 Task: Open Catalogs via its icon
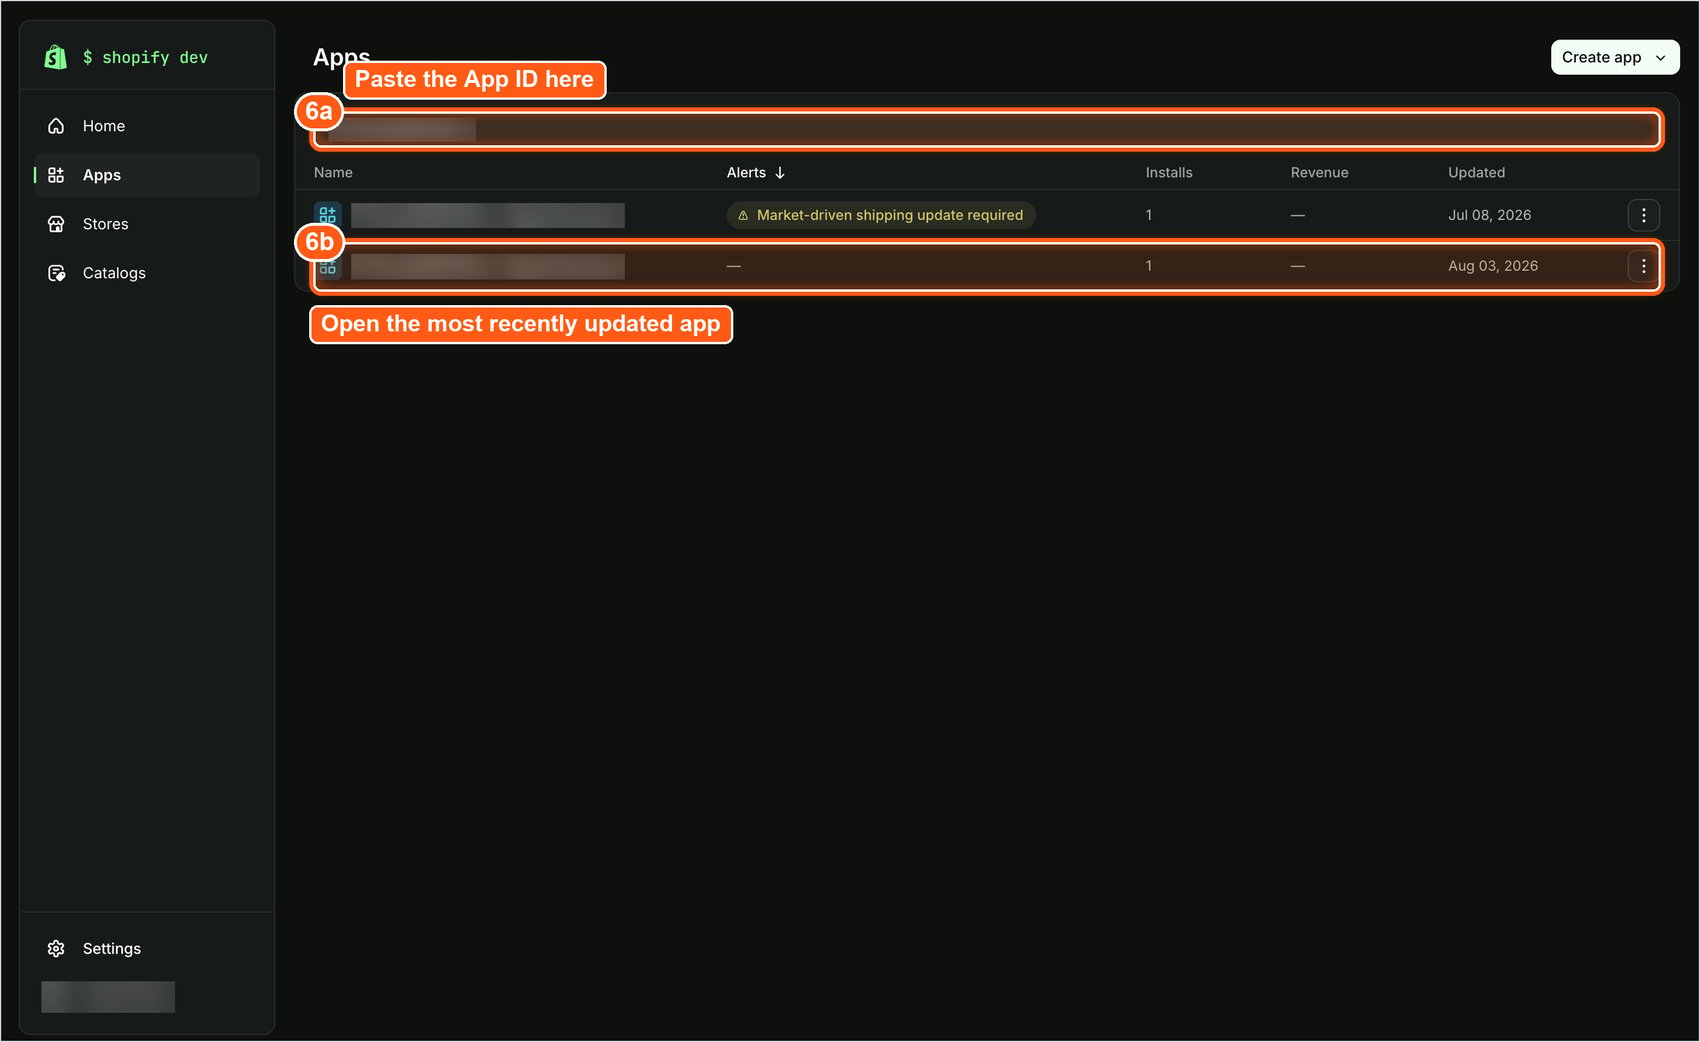pyautogui.click(x=56, y=273)
